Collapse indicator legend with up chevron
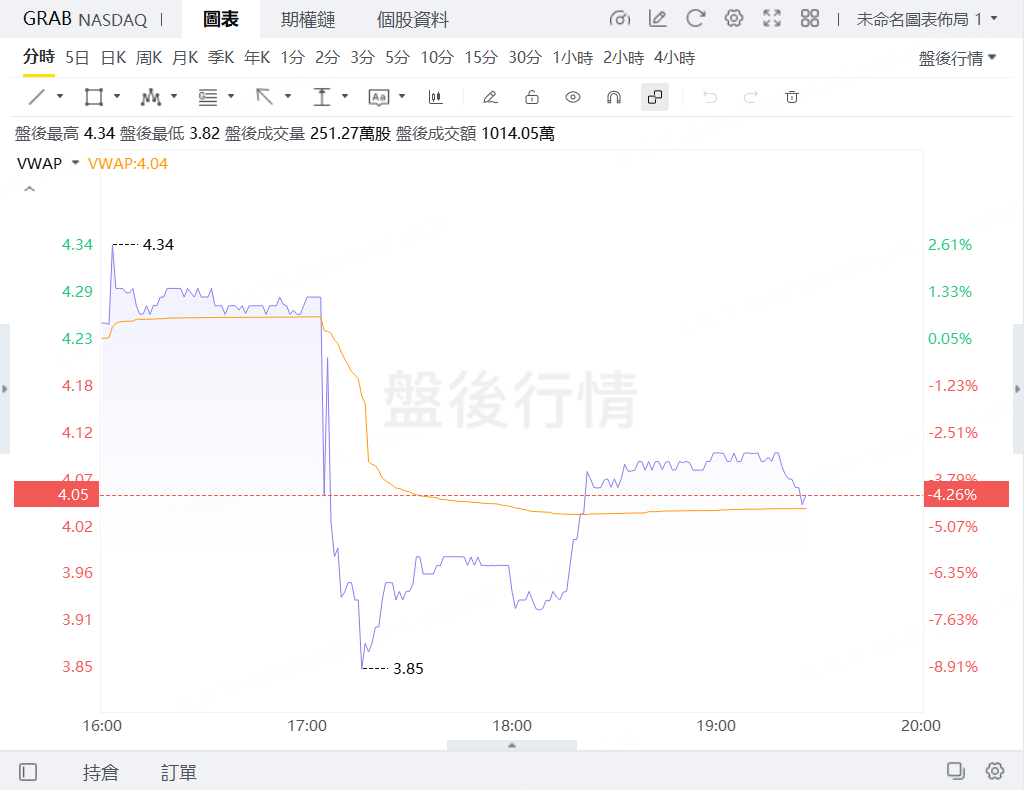The image size is (1024, 790). coord(29,189)
